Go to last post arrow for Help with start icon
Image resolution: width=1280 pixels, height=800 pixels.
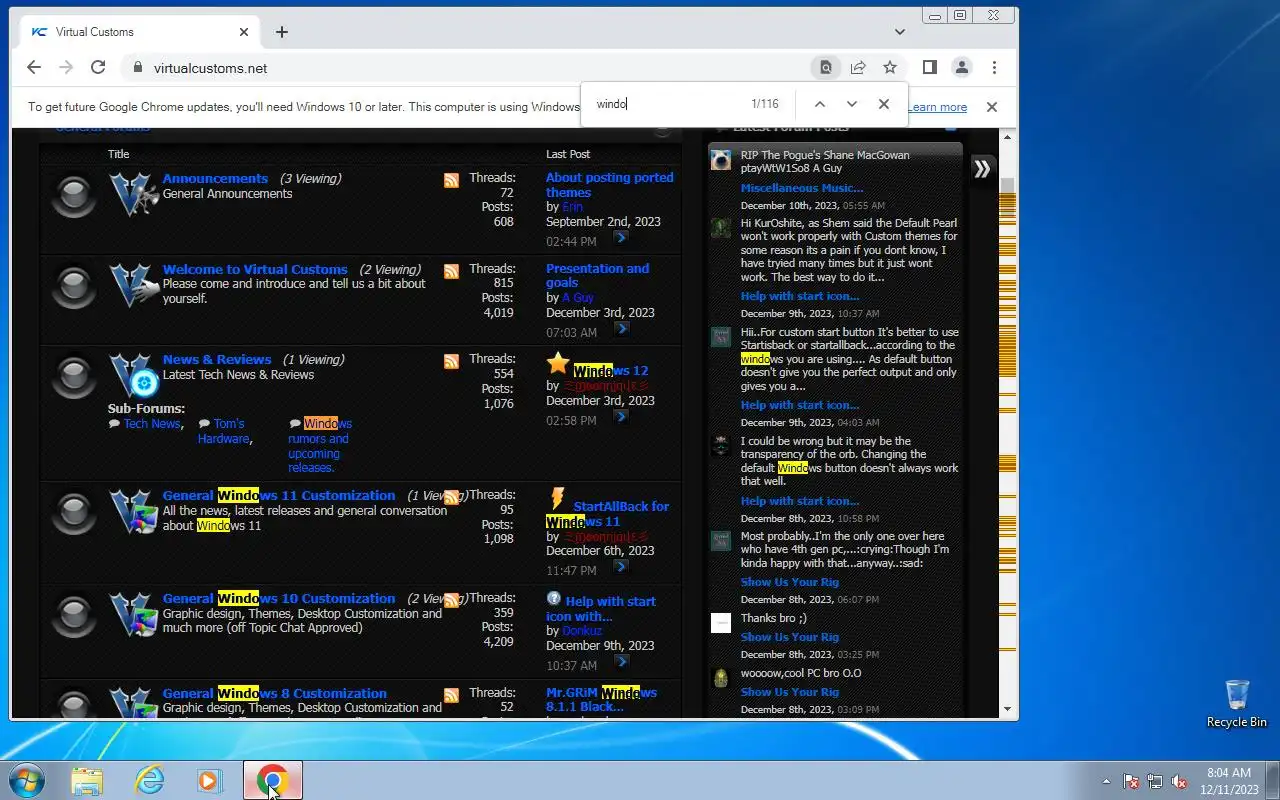621,661
